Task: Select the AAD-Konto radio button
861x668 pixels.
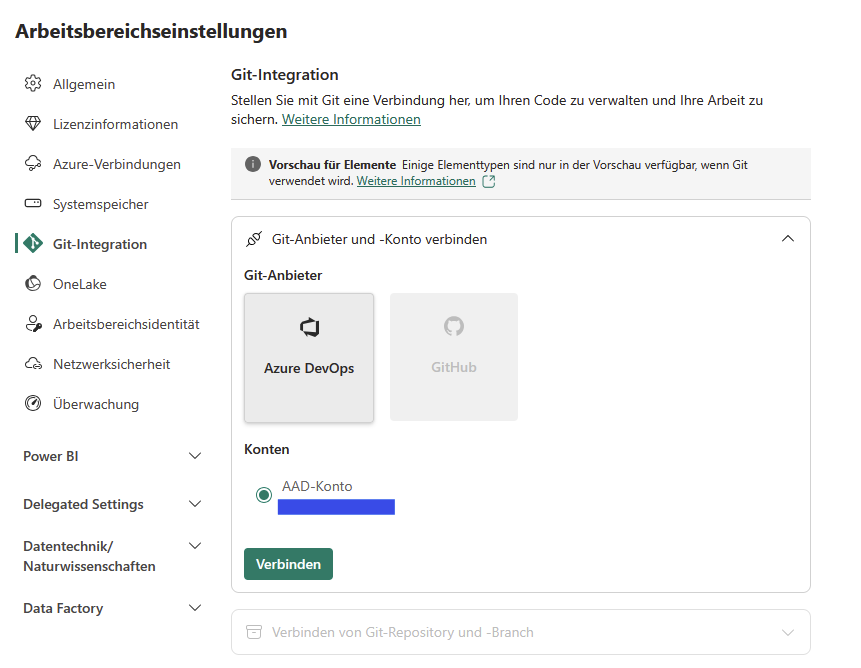Action: [x=264, y=495]
